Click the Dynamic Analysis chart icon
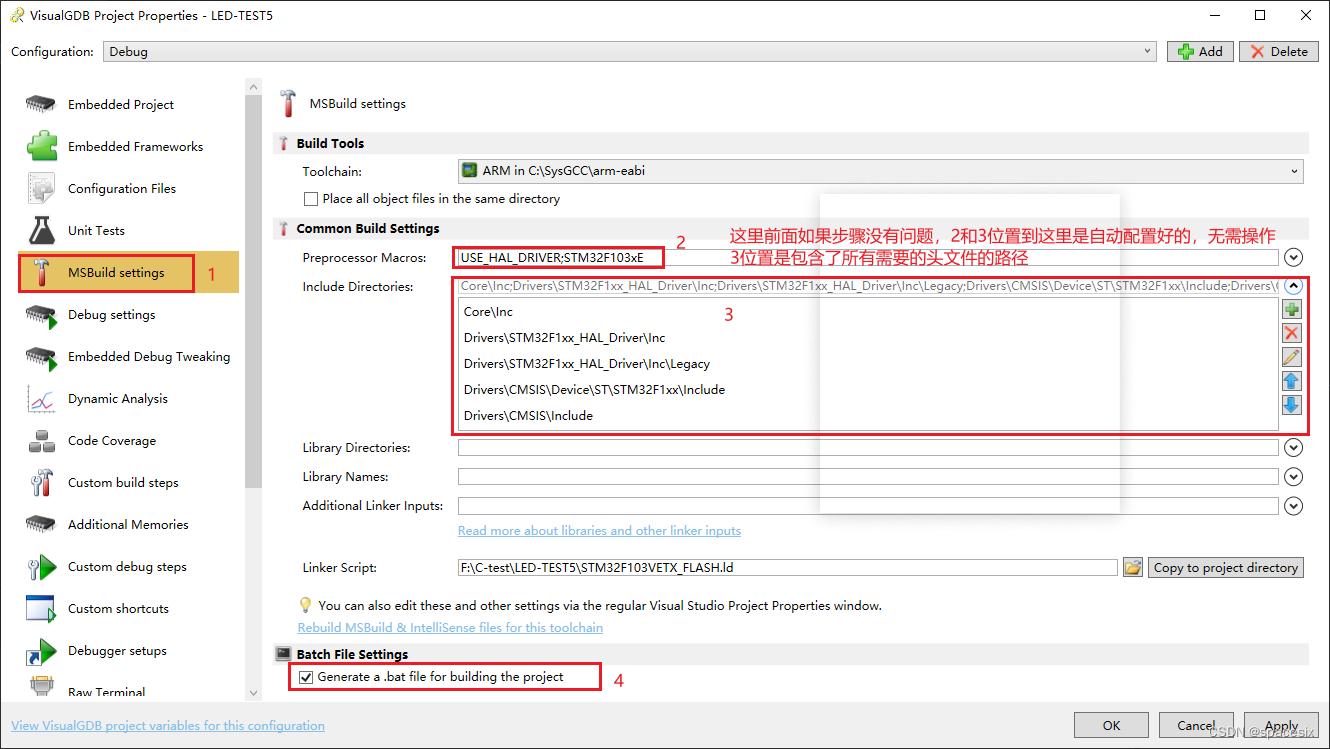Screen dimensions: 1330x749 pyautogui.click(x=41, y=399)
